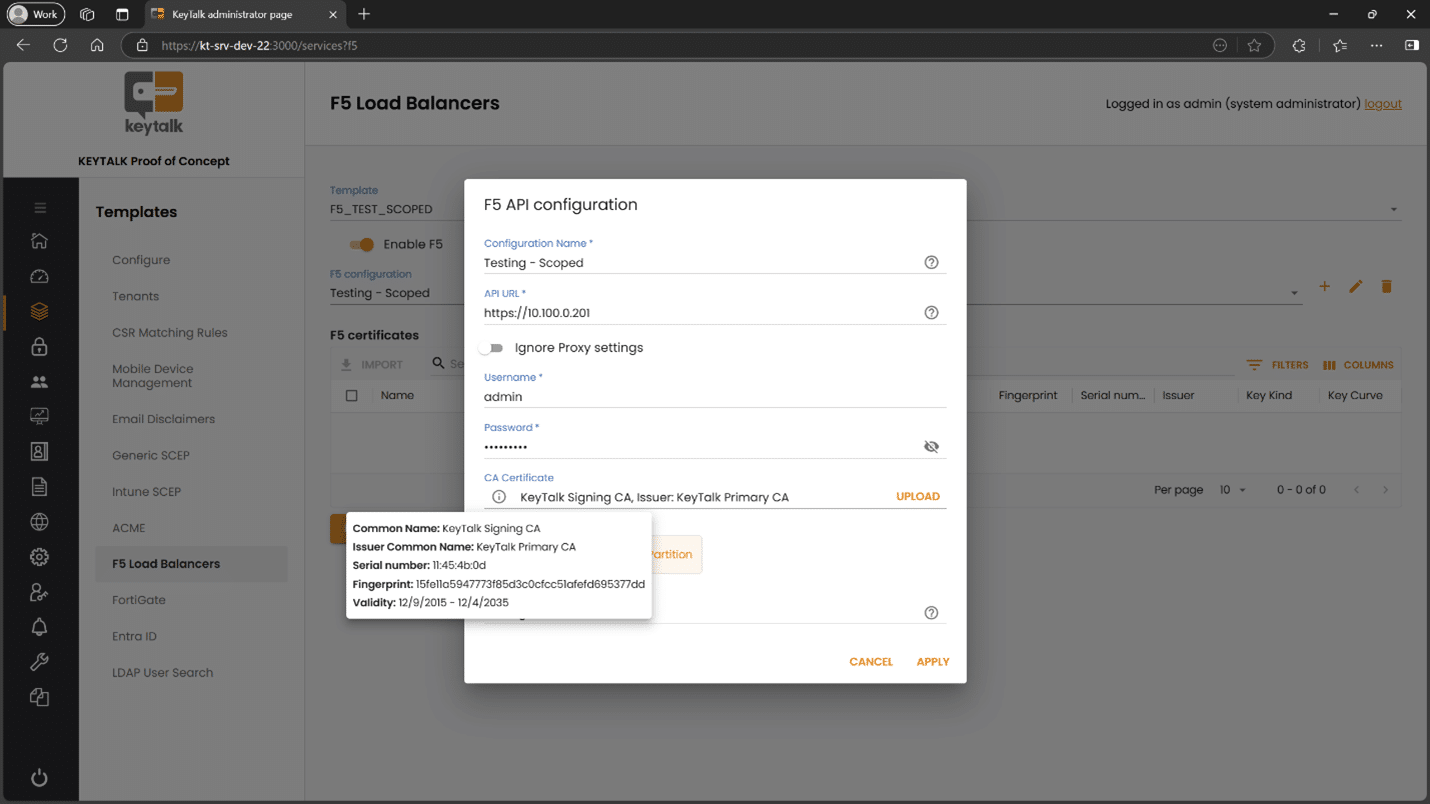
Task: Open the Per page rows dropdown
Action: [x=1233, y=490]
